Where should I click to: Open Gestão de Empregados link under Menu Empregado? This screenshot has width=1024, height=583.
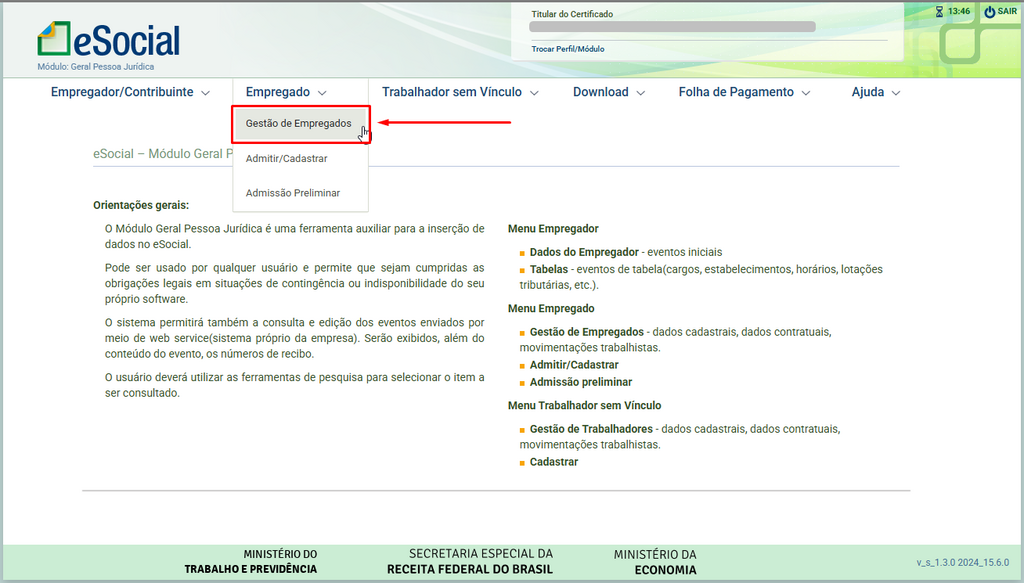tap(586, 332)
